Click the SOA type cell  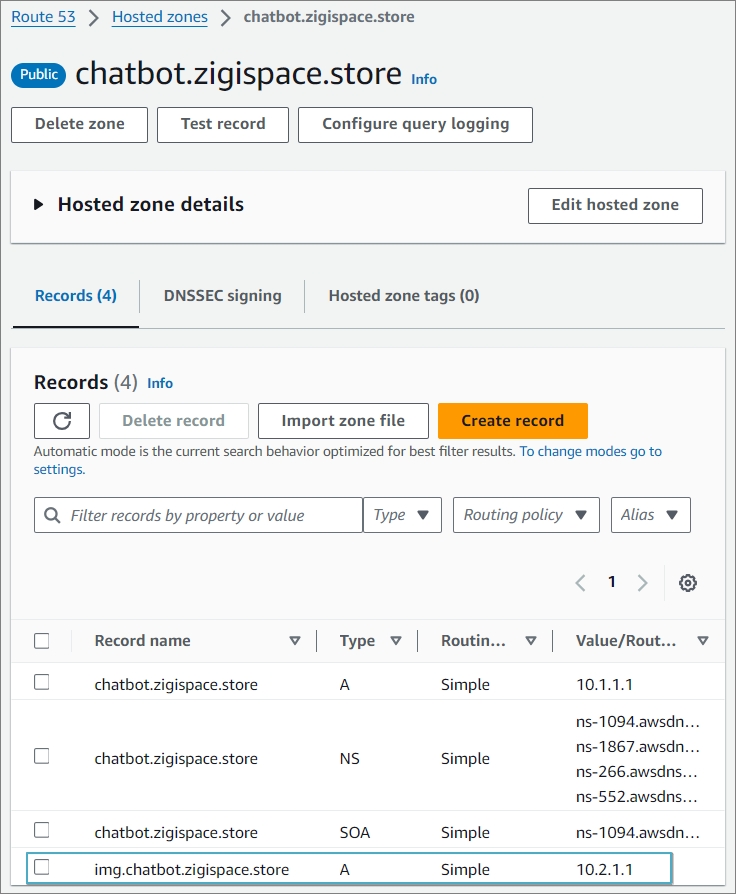(355, 832)
